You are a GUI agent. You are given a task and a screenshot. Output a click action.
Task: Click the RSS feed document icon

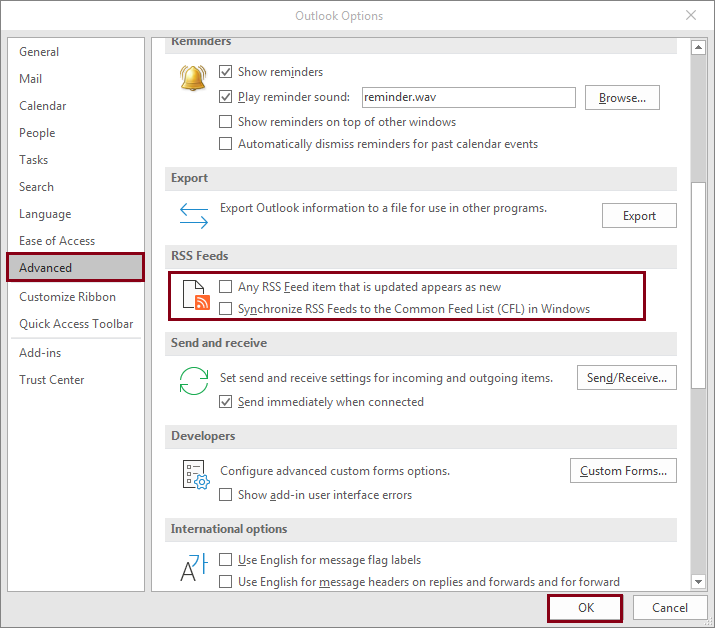[196, 295]
